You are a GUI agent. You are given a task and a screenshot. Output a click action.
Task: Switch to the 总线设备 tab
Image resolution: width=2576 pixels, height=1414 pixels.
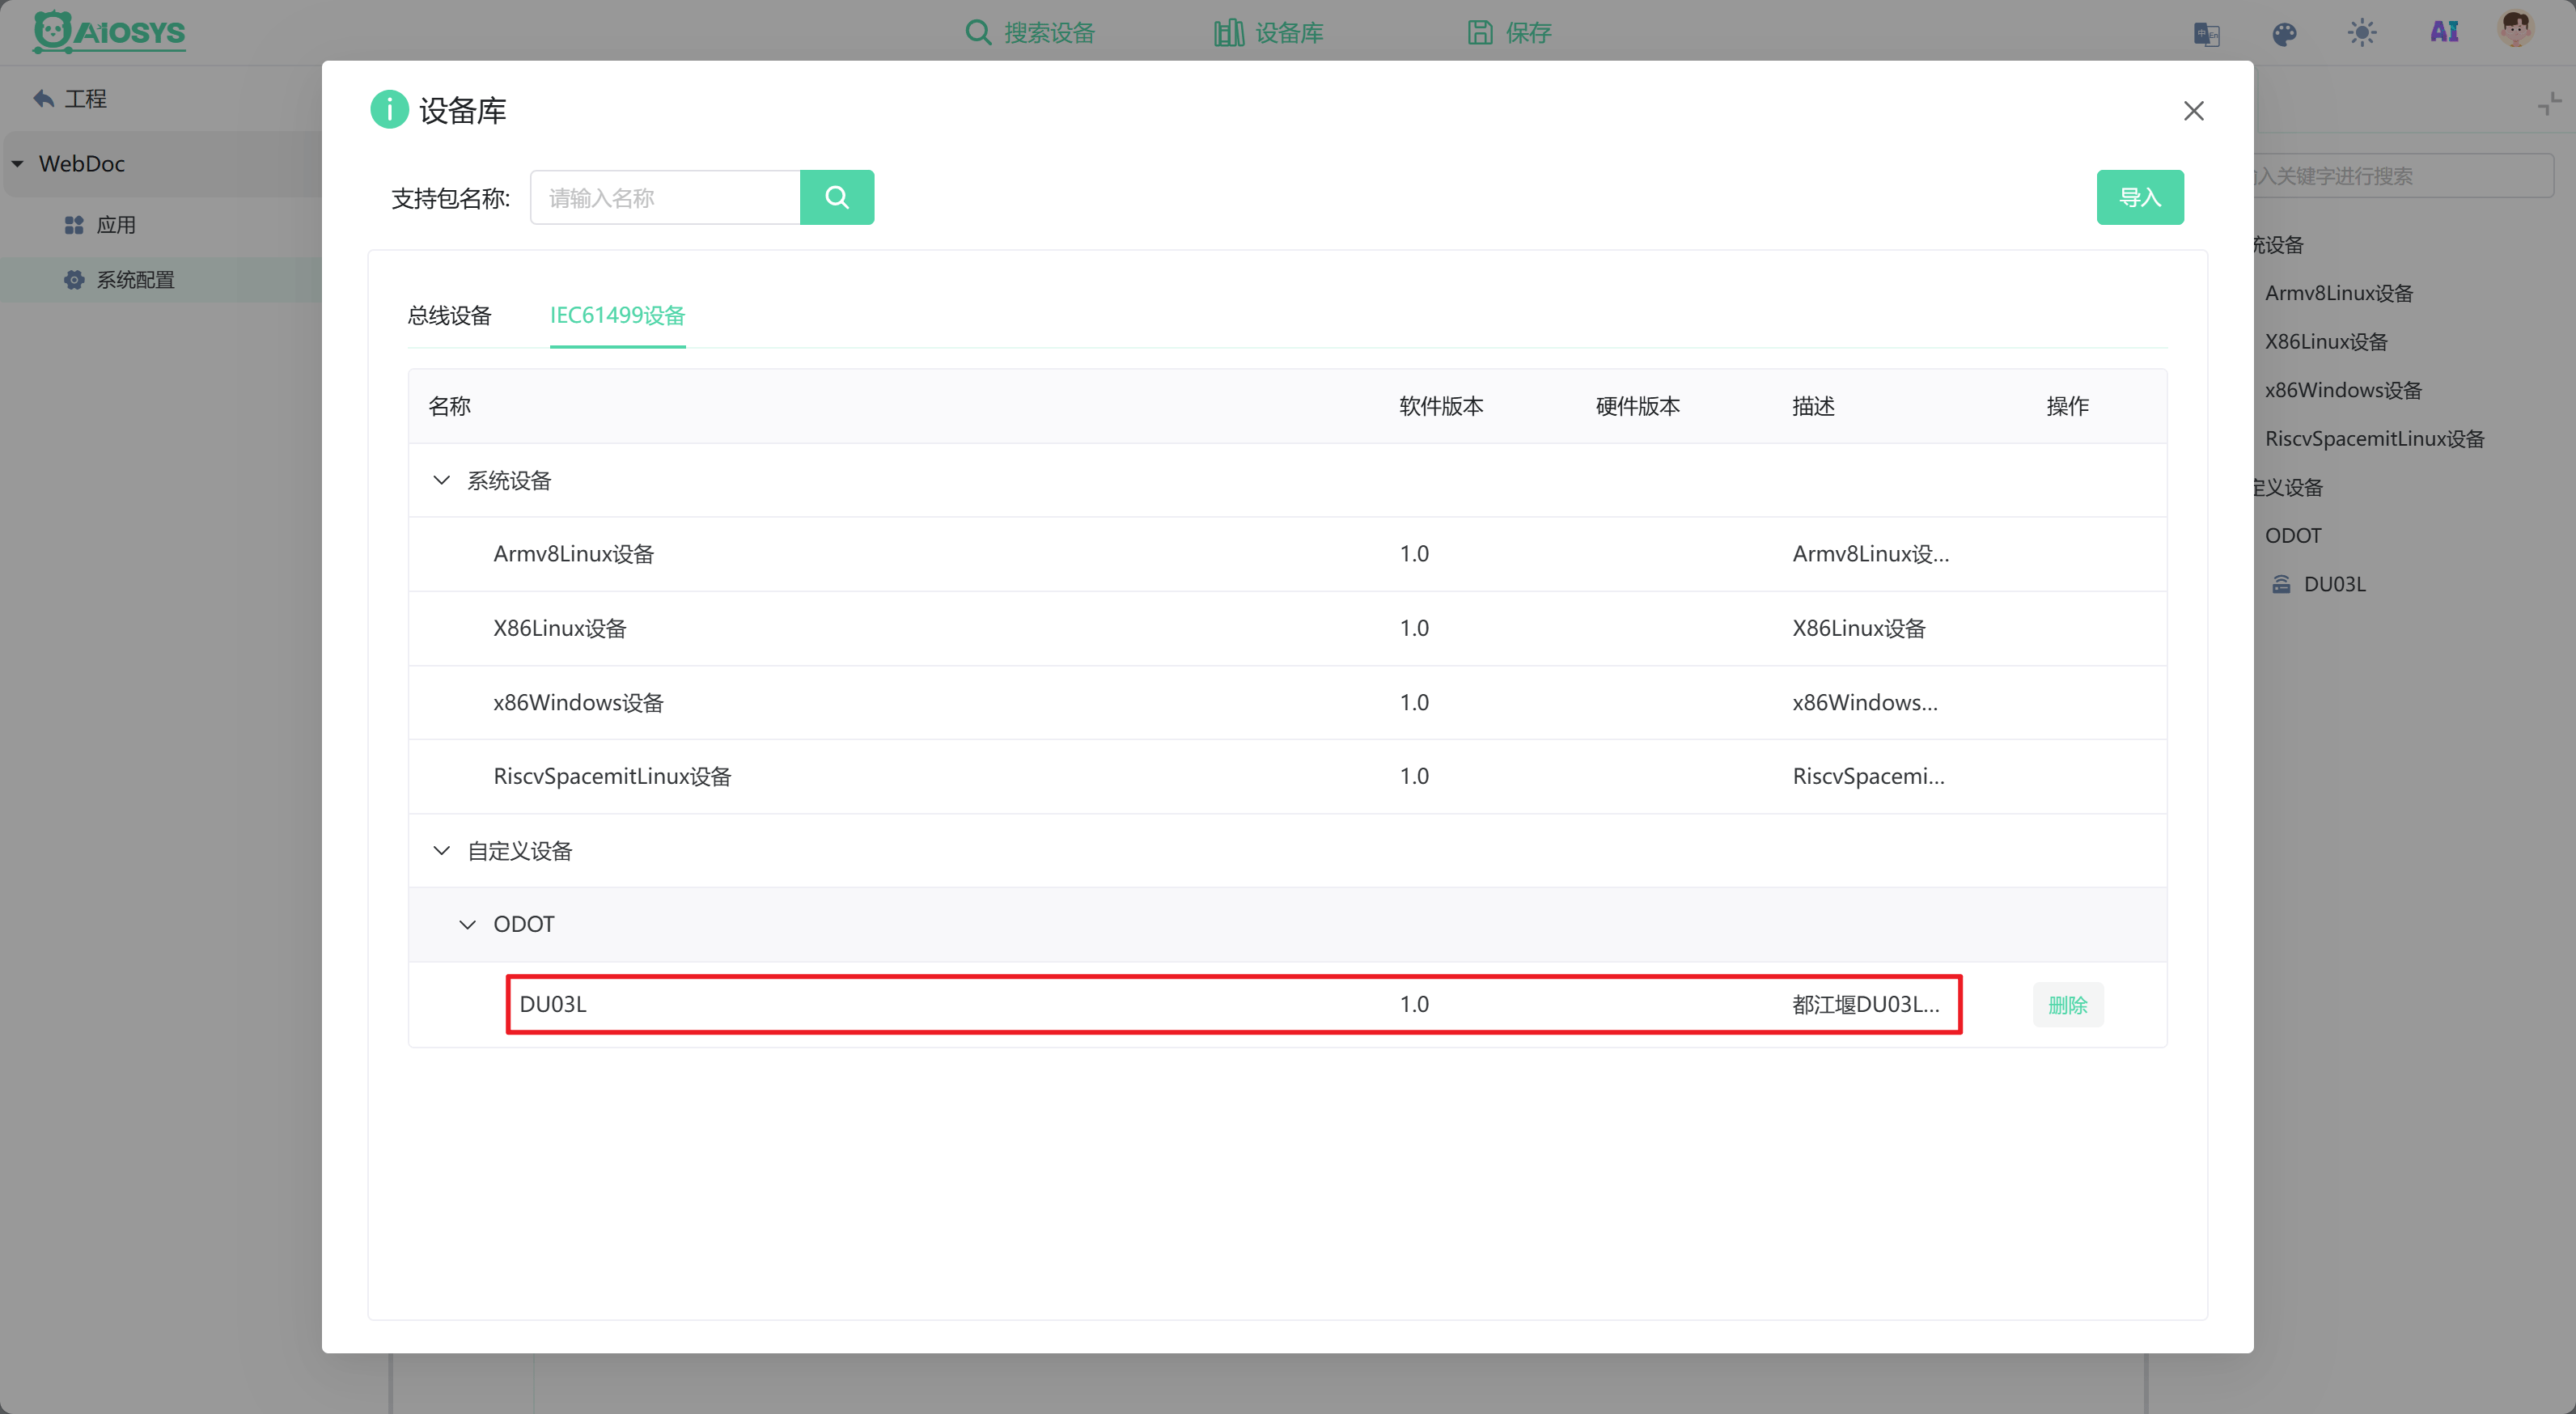(450, 316)
